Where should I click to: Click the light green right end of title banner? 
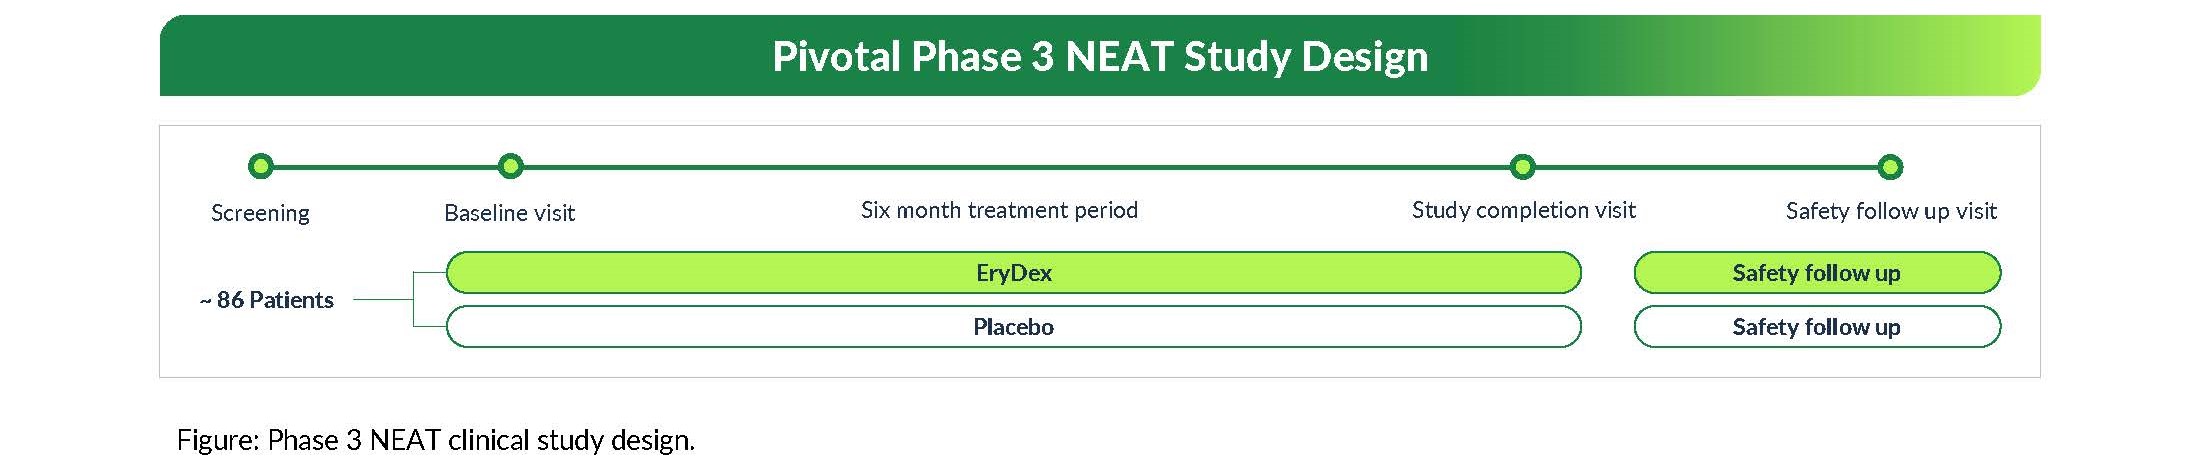coord(2010,56)
